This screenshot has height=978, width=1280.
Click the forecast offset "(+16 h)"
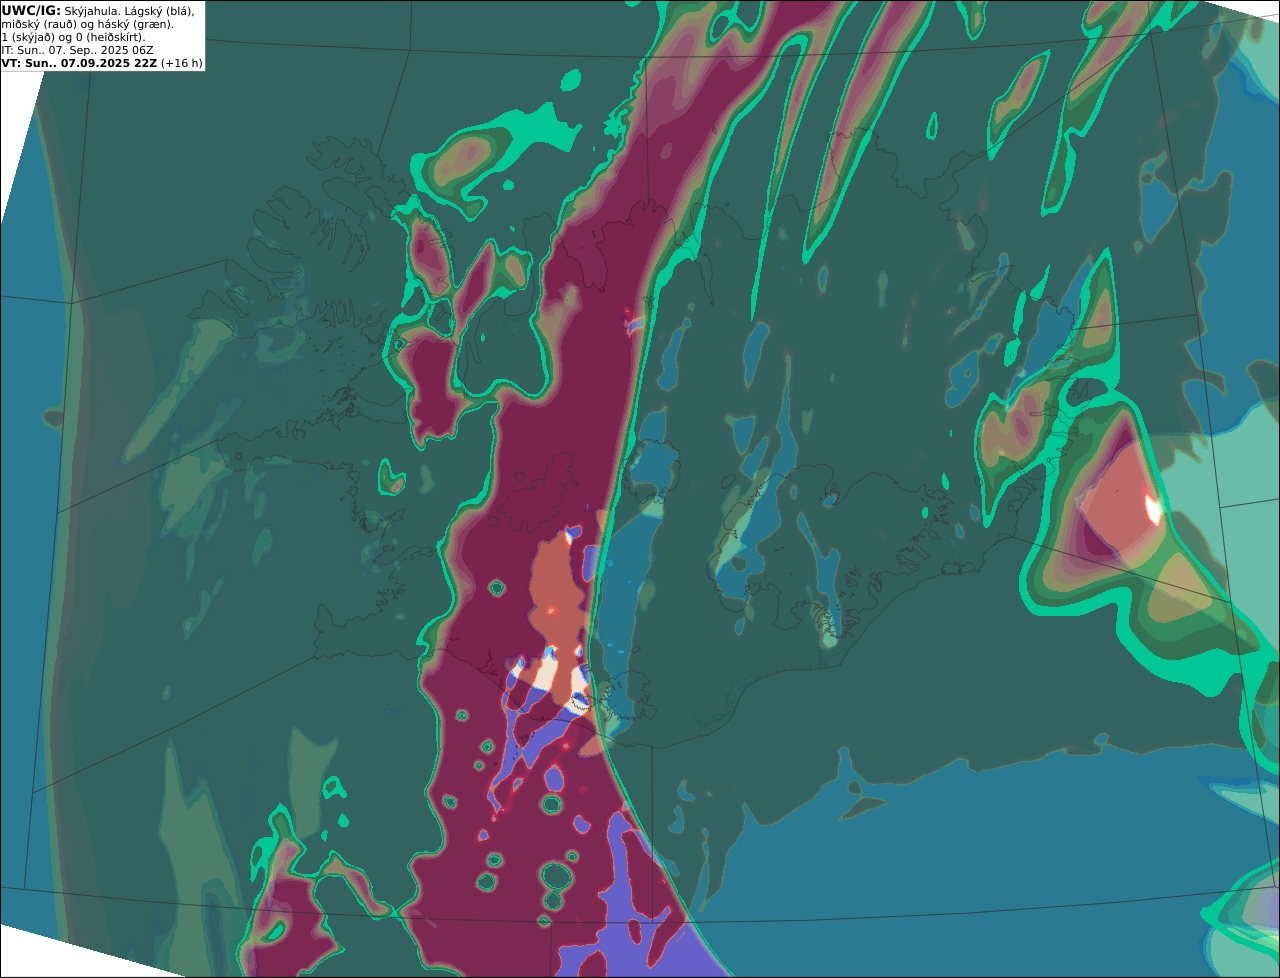click(x=181, y=62)
